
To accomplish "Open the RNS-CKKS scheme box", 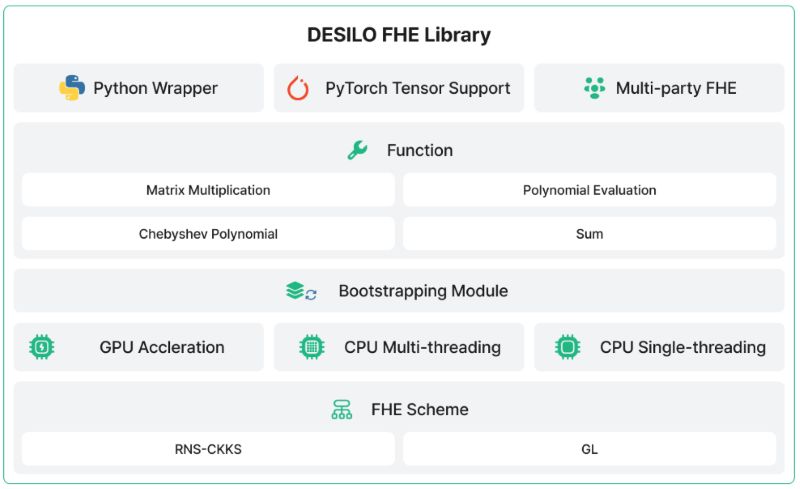I will (208, 449).
